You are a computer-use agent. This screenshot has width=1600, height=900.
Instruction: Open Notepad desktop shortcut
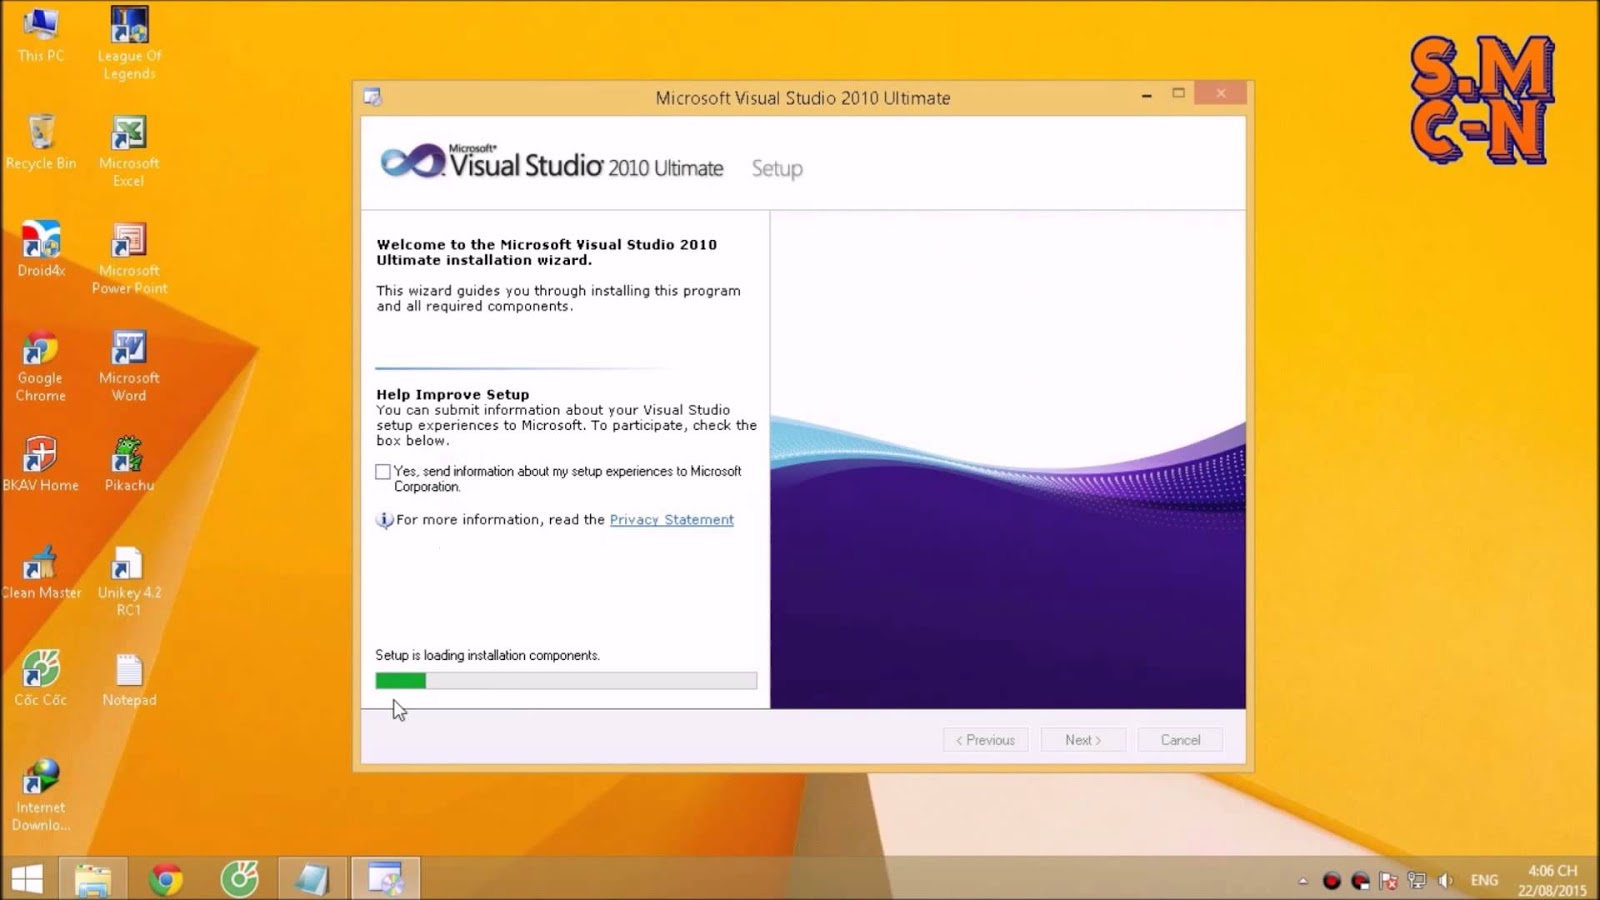129,678
